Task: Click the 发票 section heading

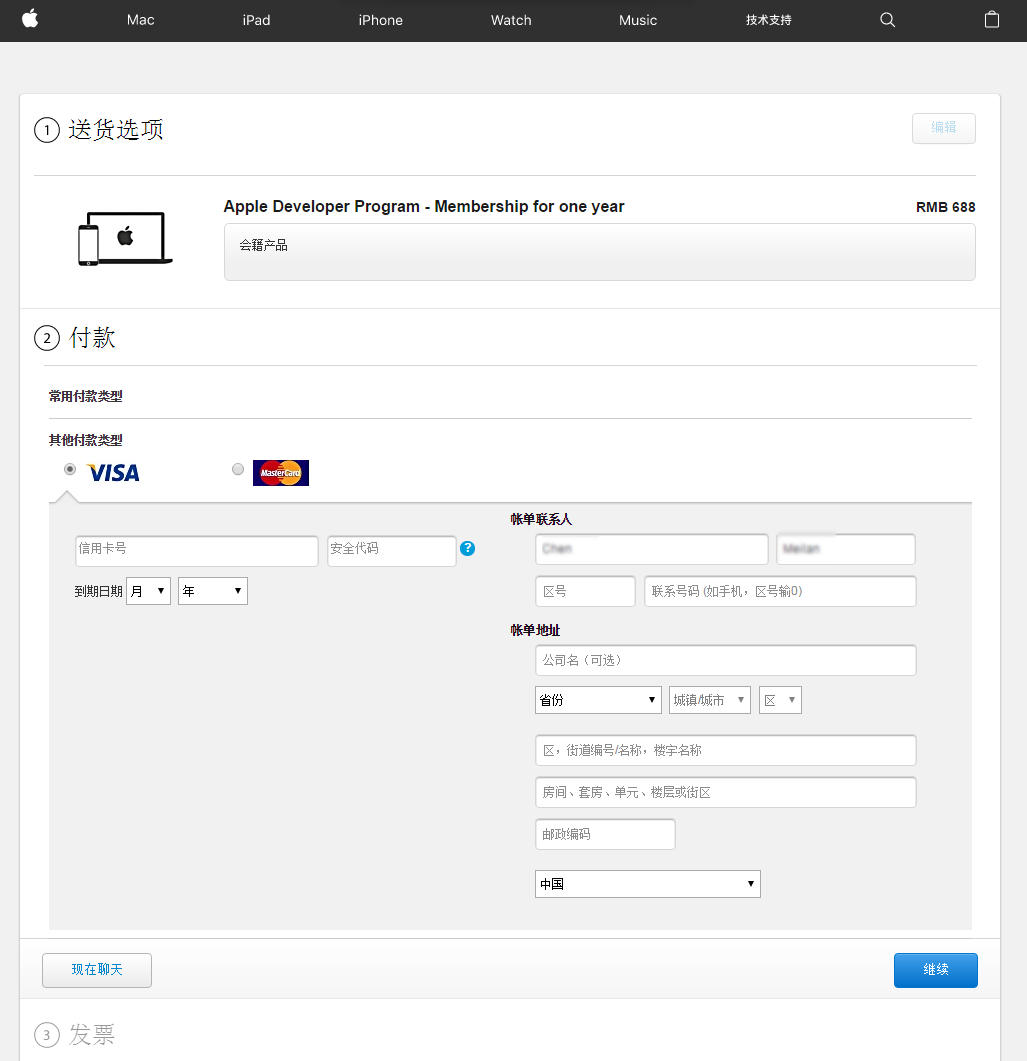Action: (x=92, y=1035)
